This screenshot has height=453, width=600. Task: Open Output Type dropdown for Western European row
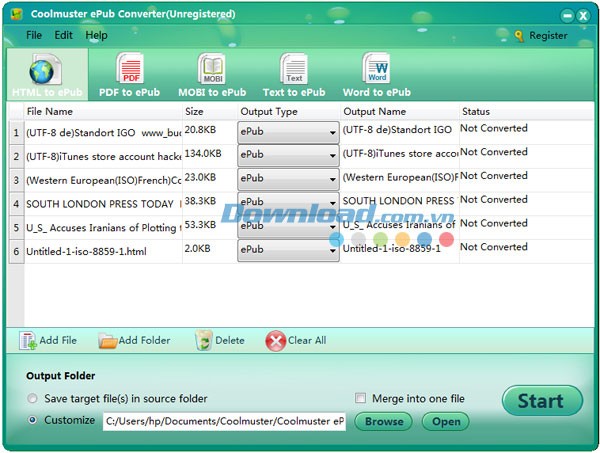(288, 179)
